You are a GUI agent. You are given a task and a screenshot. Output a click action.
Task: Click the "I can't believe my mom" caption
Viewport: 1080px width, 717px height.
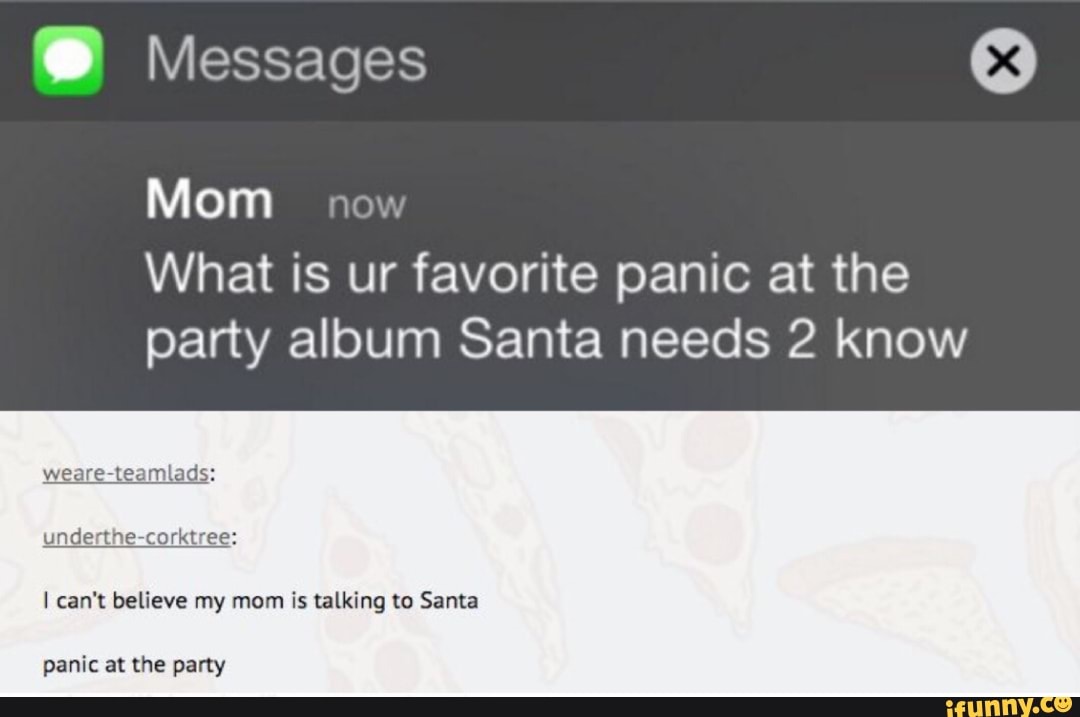260,601
